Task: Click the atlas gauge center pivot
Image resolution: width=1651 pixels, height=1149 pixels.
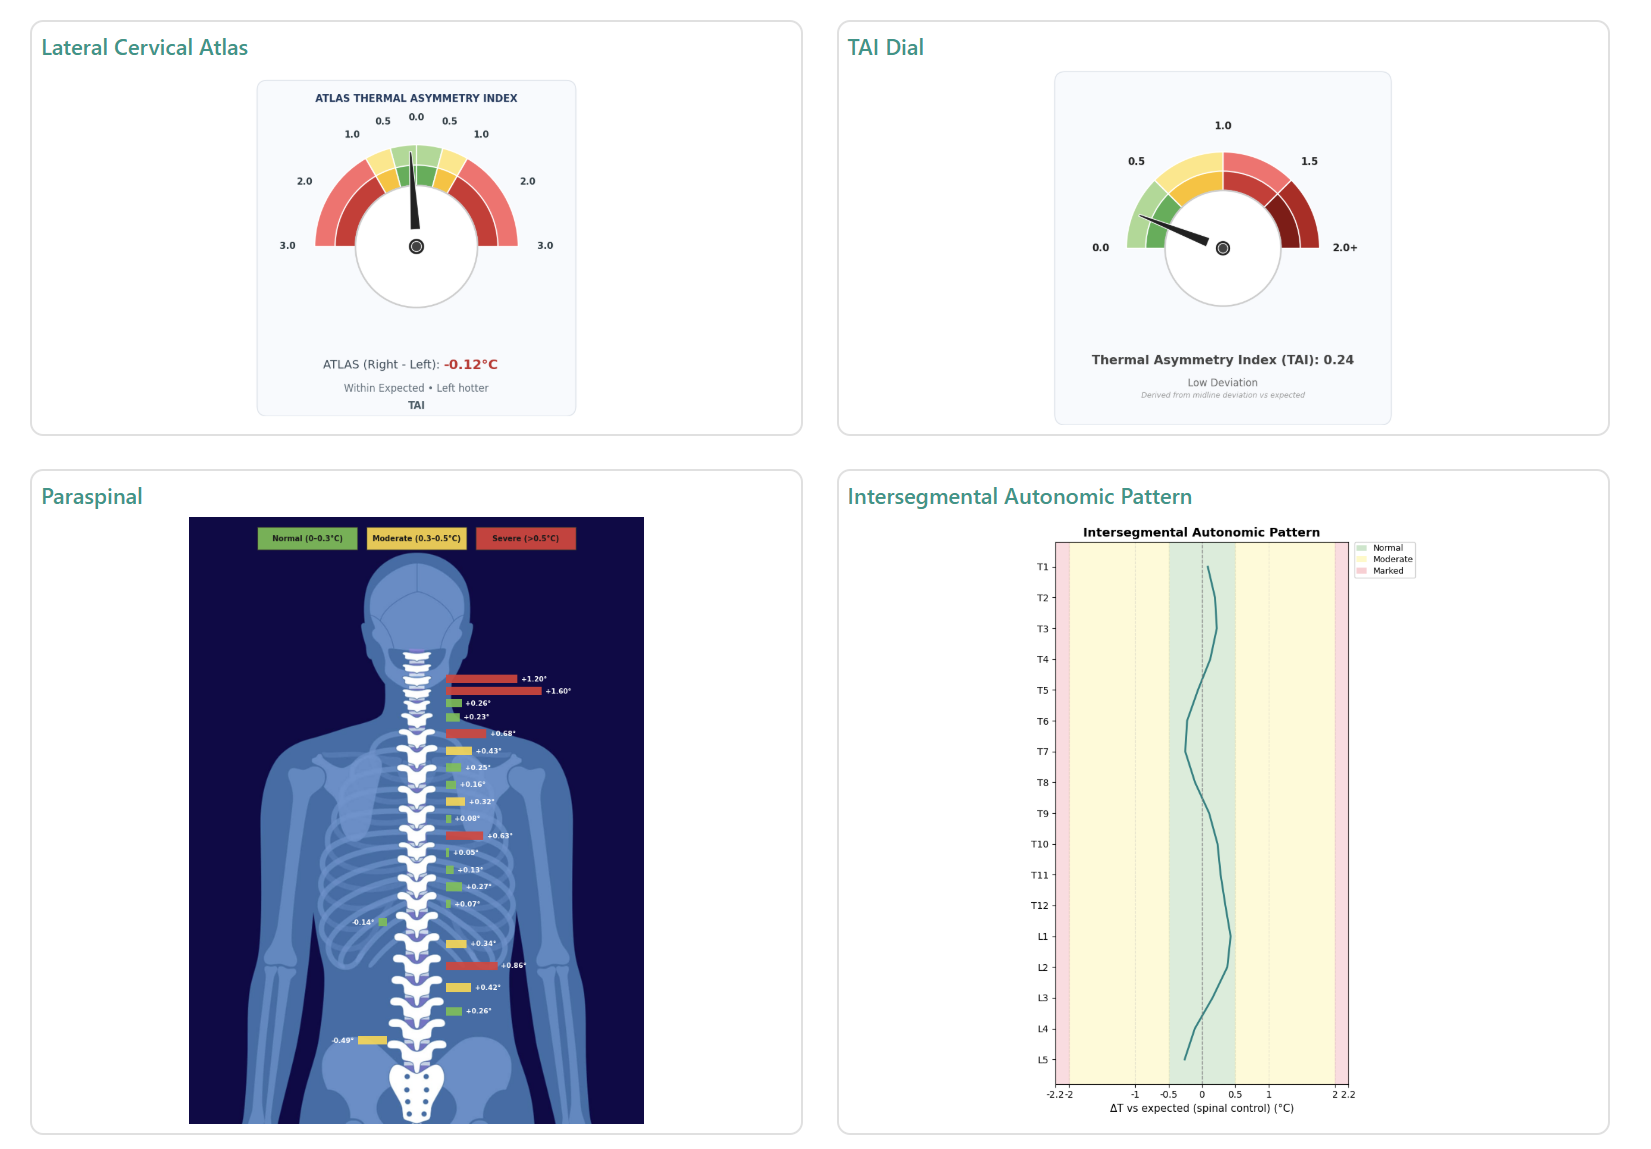Action: [417, 247]
